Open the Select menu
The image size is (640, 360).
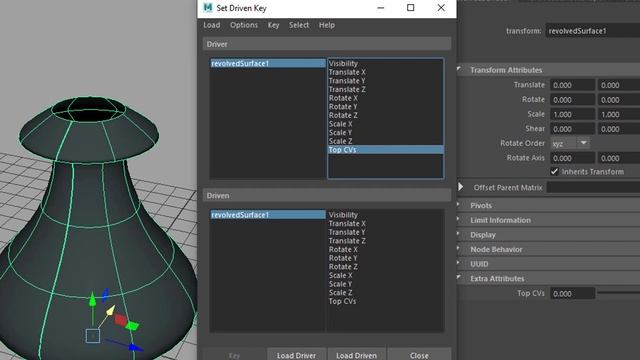click(x=299, y=25)
